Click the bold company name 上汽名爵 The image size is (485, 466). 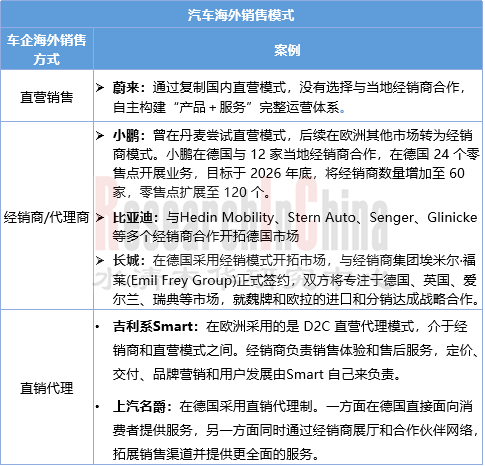pyautogui.click(x=139, y=406)
